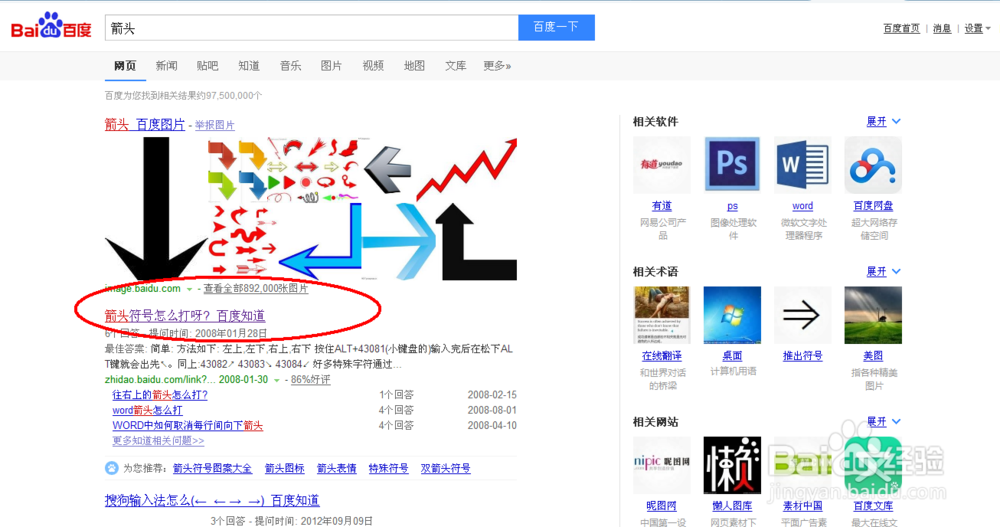The width and height of the screenshot is (1000, 527).
Task: Open the 搜狗输入法怎么 百度知道 result
Action: click(212, 500)
